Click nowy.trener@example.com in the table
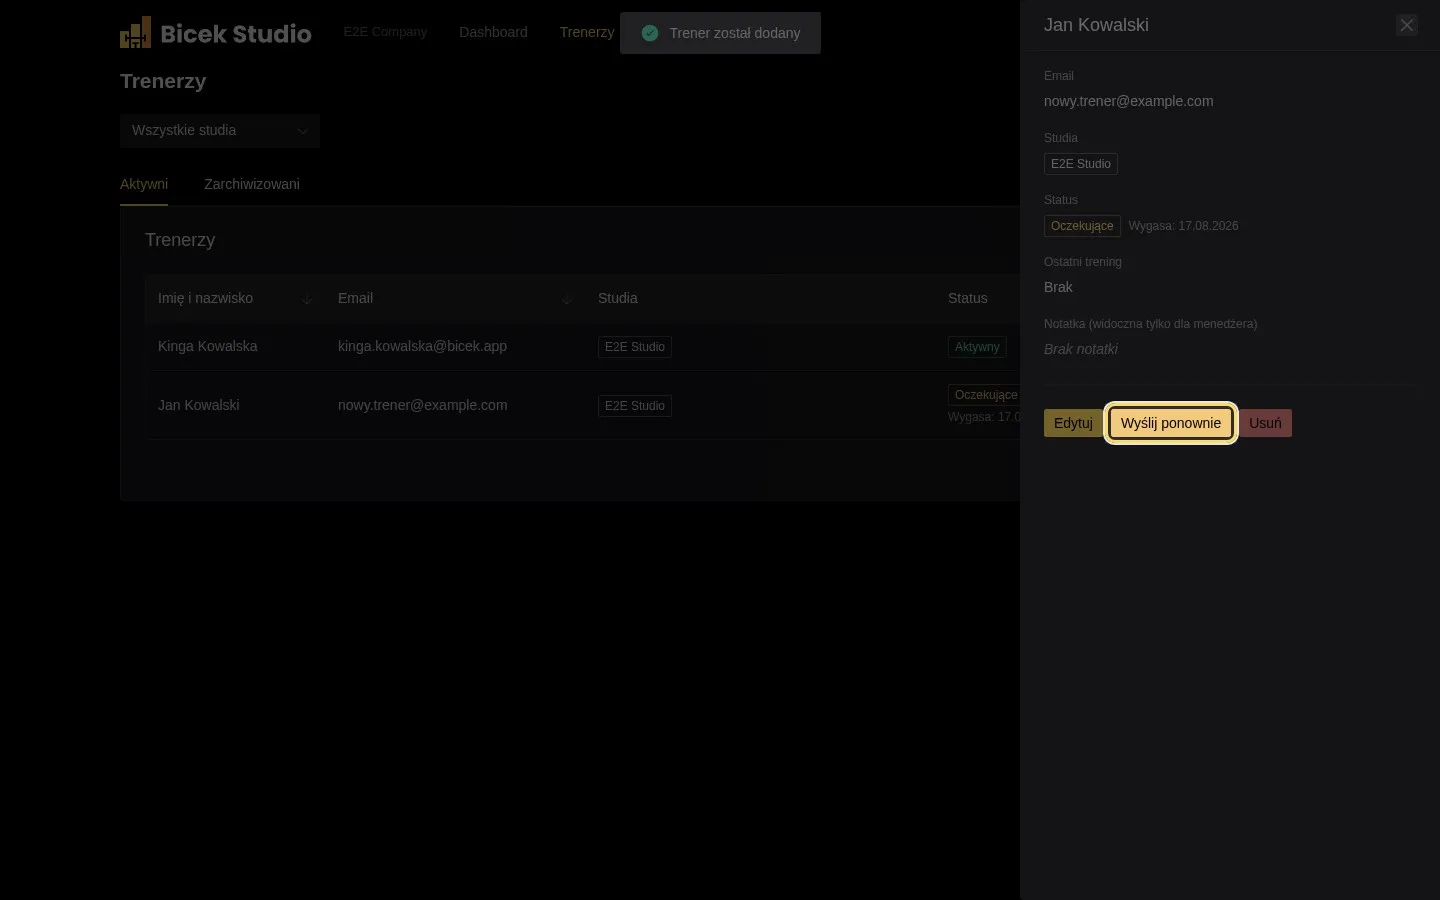 click(422, 405)
